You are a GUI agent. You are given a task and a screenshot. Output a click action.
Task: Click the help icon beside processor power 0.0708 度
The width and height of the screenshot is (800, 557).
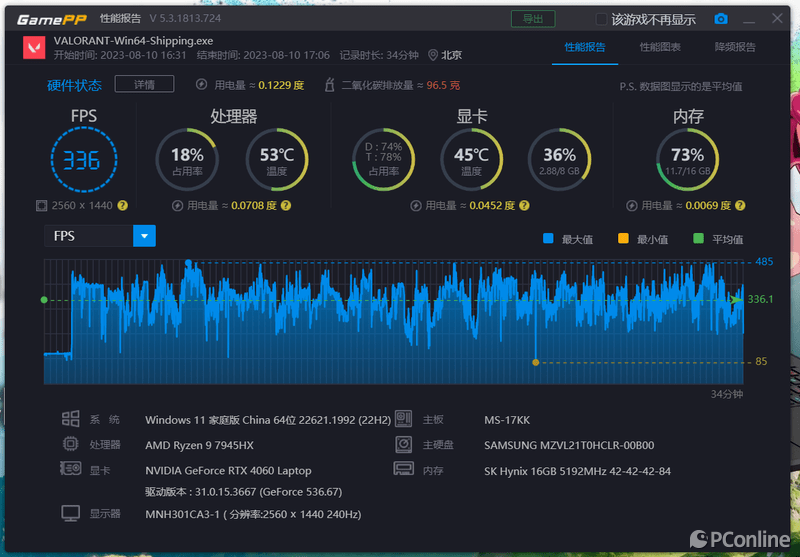pos(286,206)
